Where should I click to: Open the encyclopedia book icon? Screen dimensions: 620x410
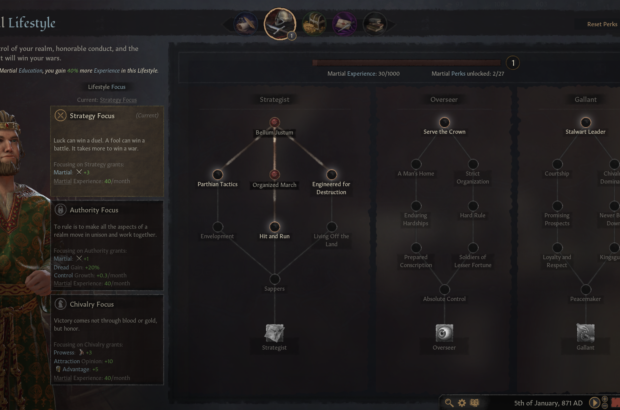click(474, 402)
